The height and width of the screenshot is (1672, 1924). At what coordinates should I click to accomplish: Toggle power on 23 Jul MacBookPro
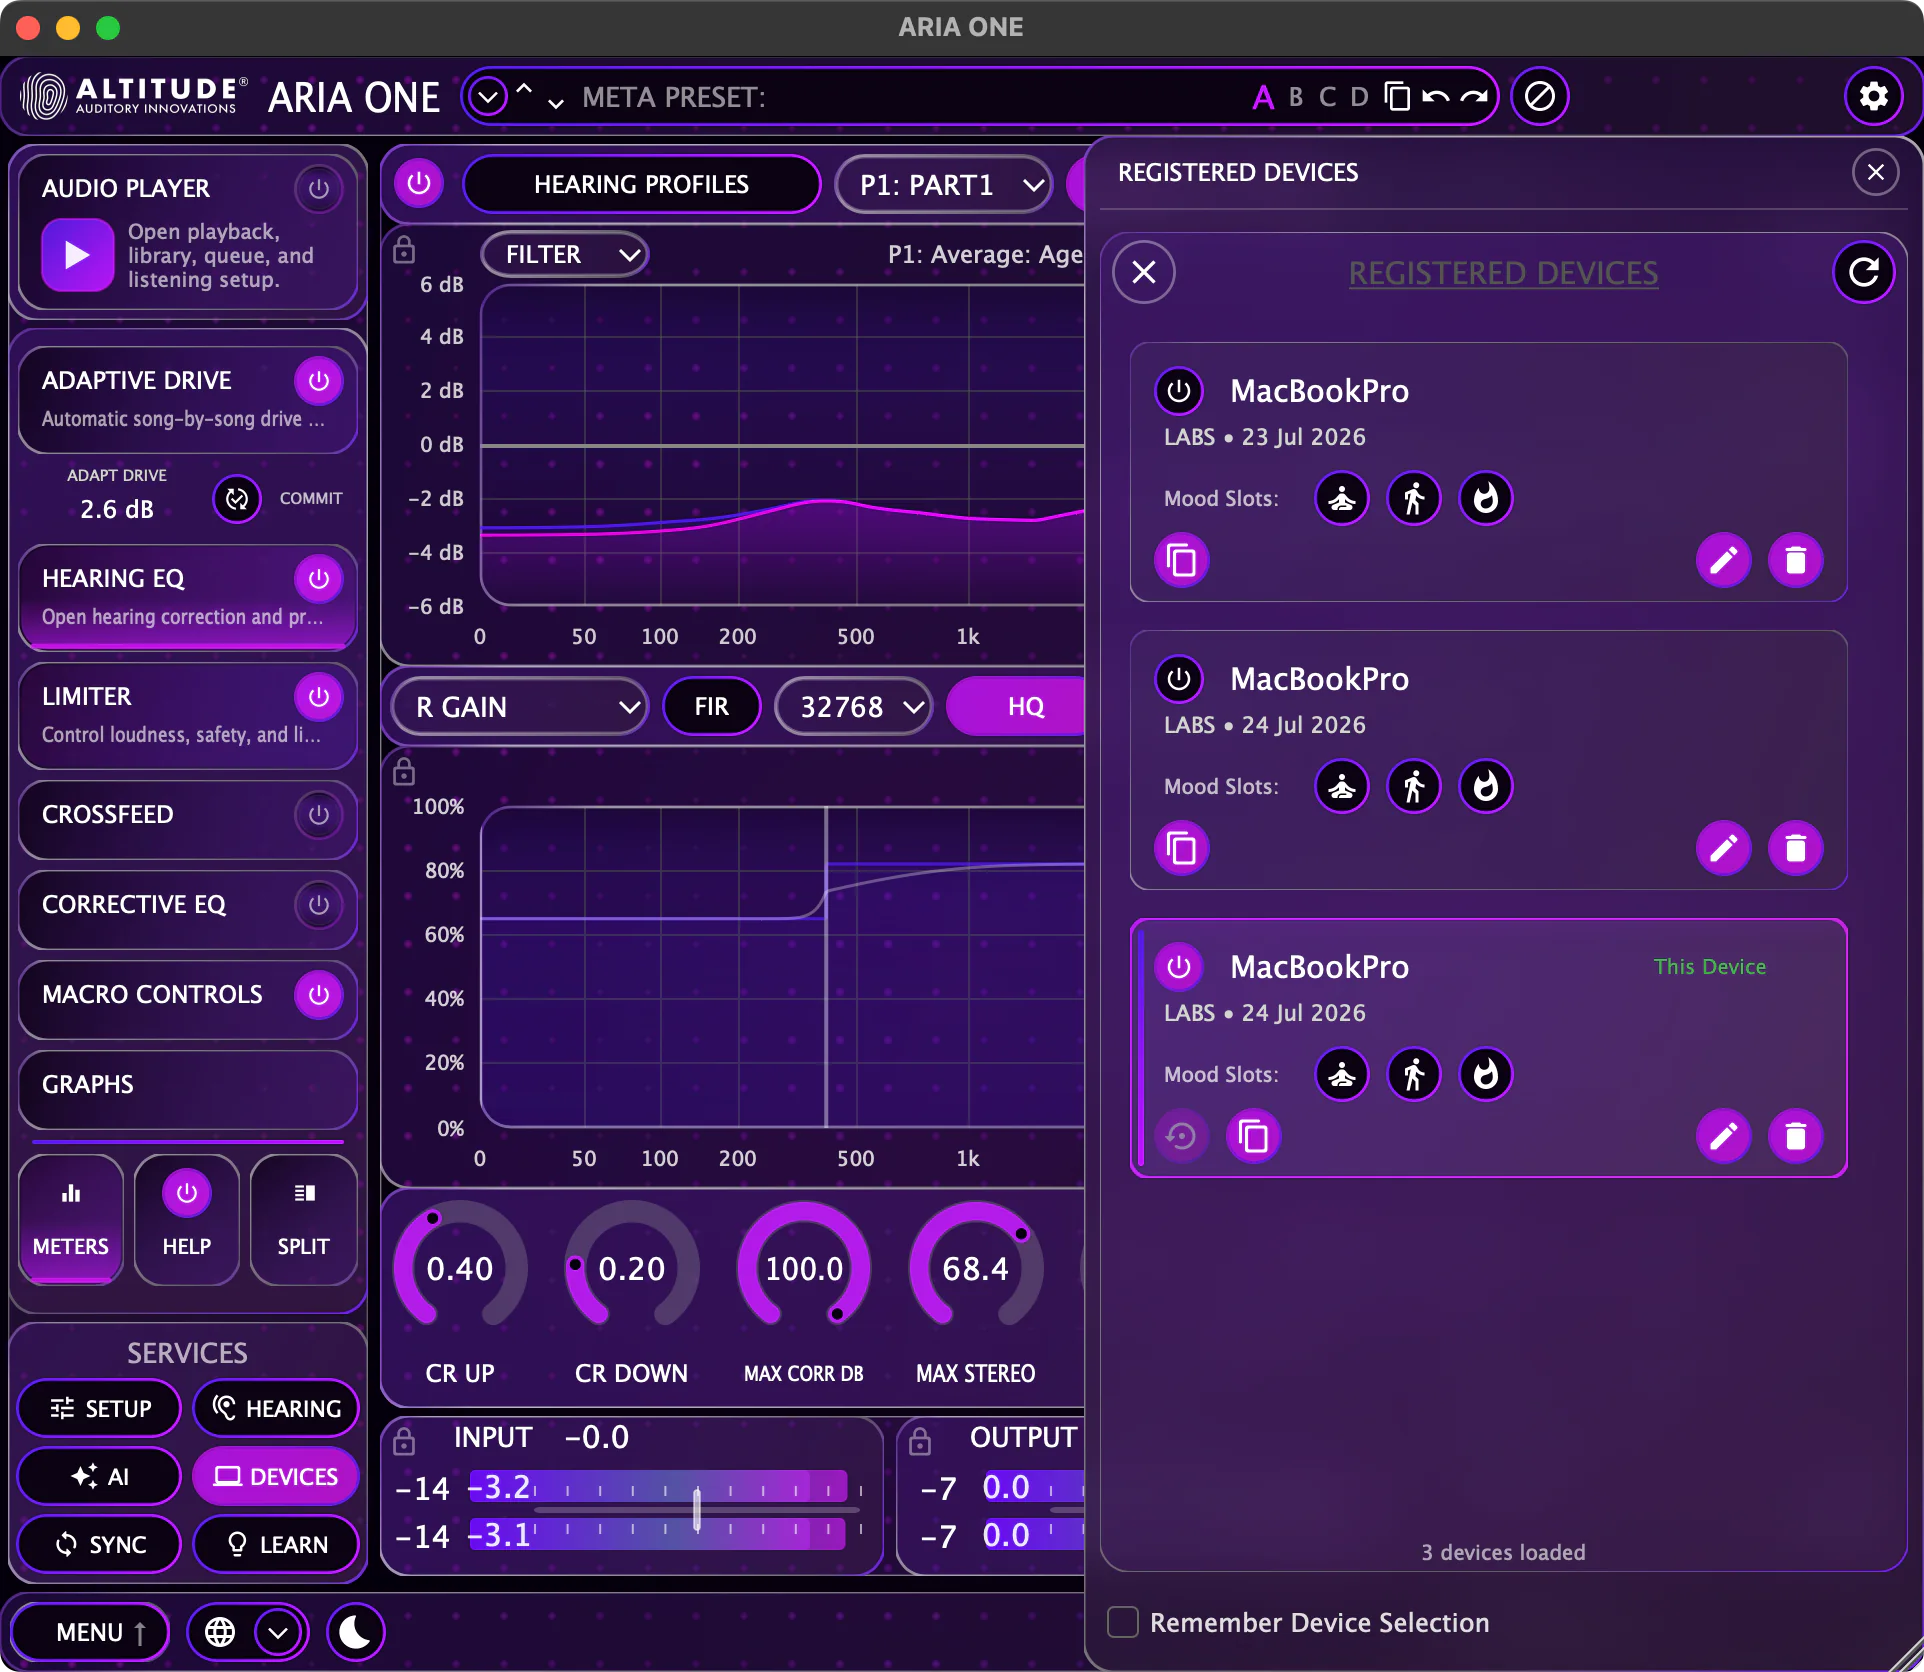coord(1179,390)
